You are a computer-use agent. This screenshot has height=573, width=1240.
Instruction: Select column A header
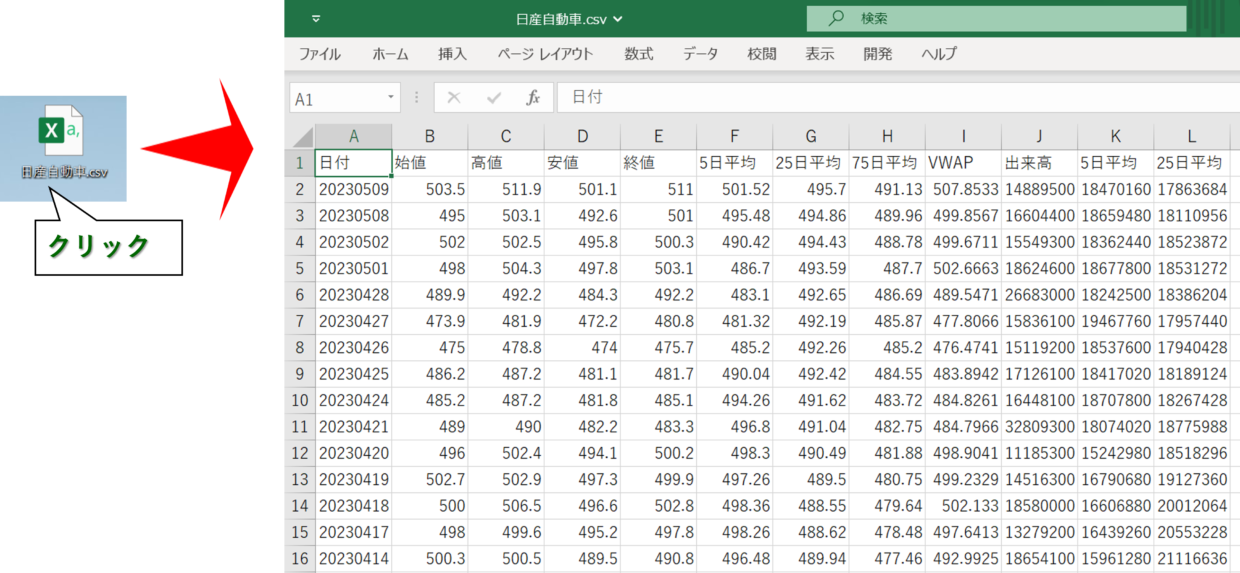pyautogui.click(x=353, y=137)
